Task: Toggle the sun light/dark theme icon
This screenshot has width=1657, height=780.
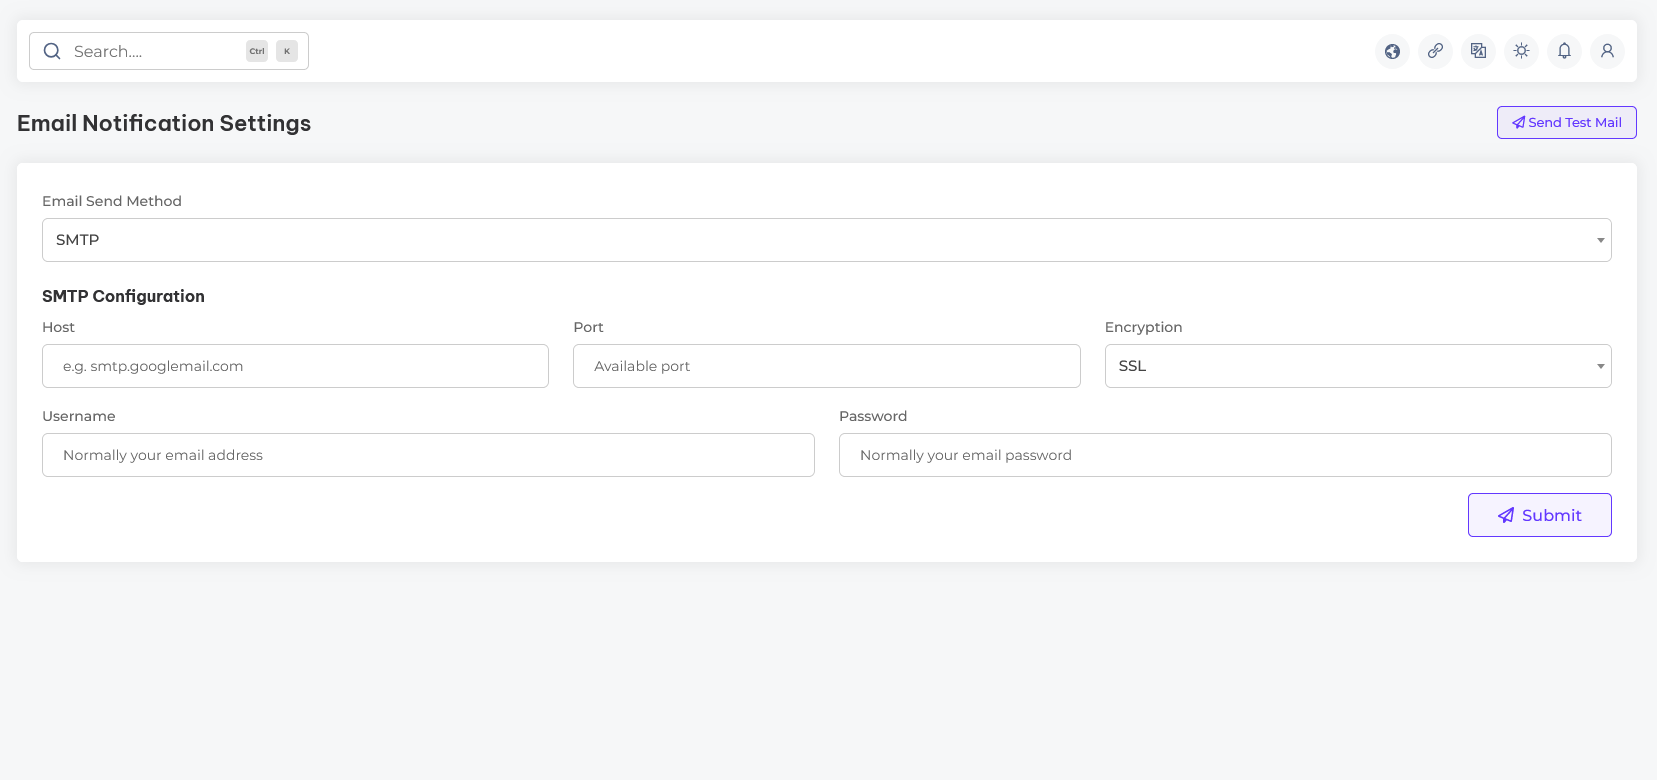Action: point(1521,51)
